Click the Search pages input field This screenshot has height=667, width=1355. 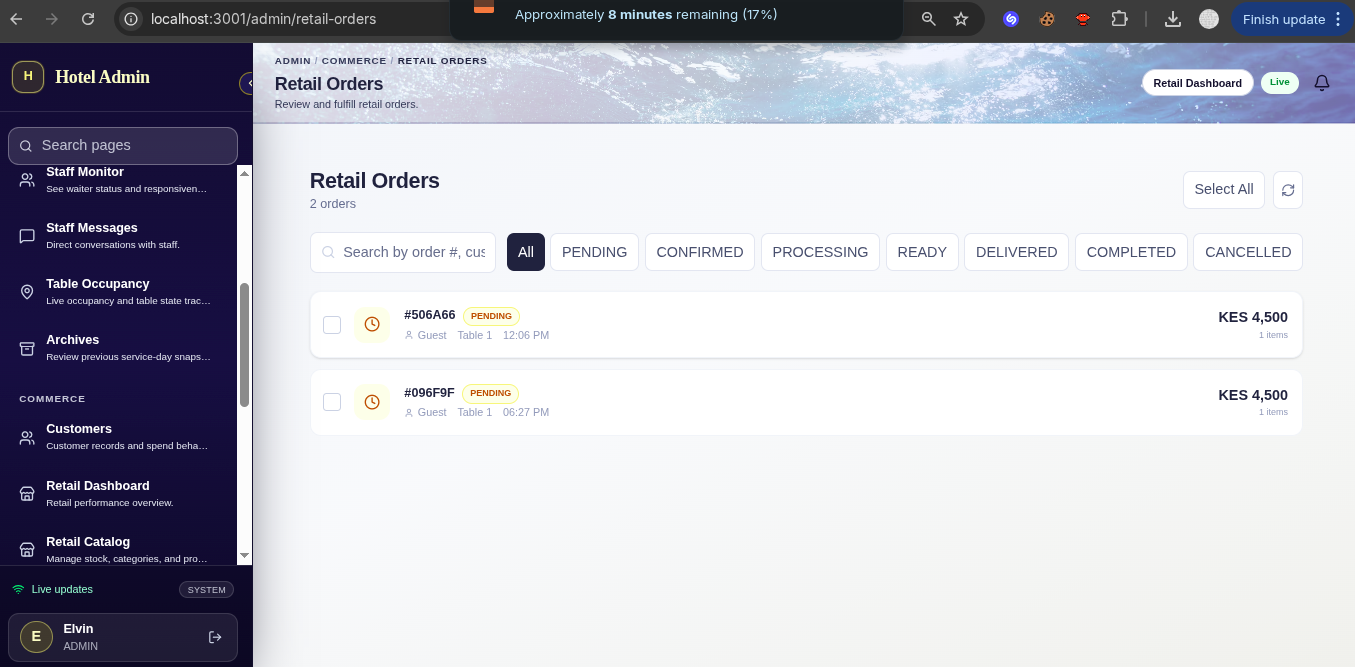click(123, 146)
